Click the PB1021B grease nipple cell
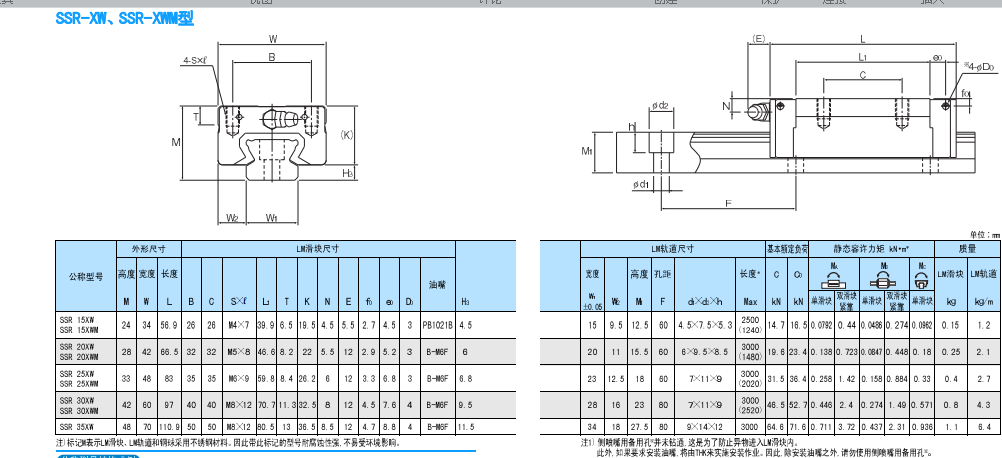Viewport: 1002px width, 458px height. [438, 325]
